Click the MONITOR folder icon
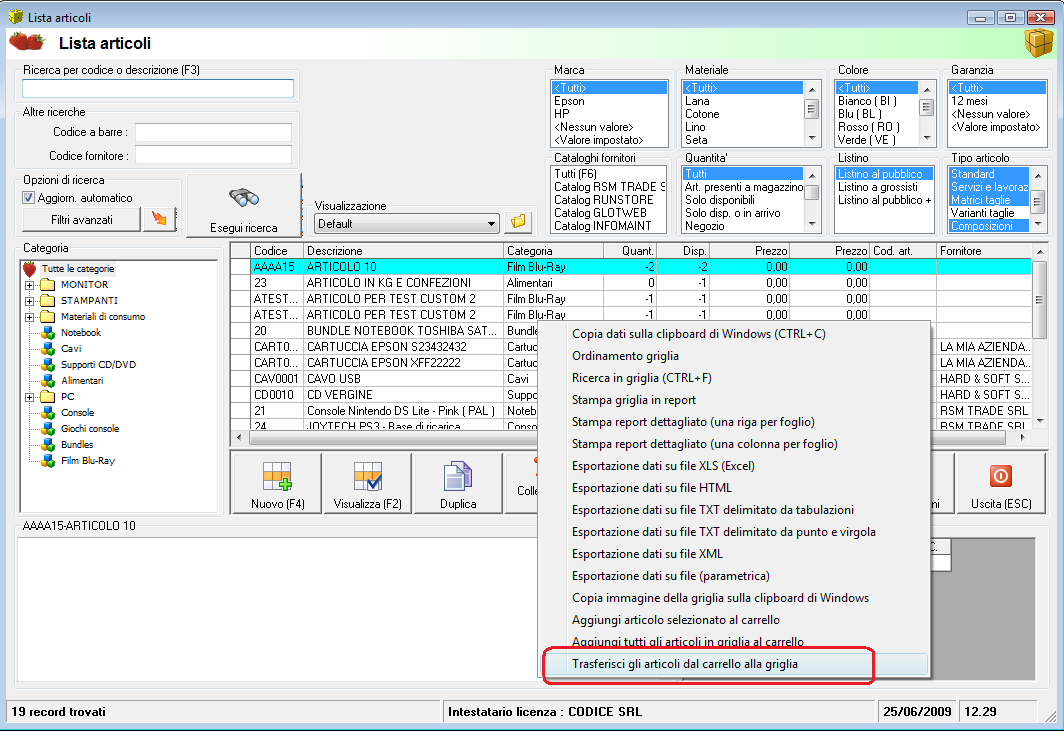This screenshot has height=731, width=1064. [x=48, y=284]
